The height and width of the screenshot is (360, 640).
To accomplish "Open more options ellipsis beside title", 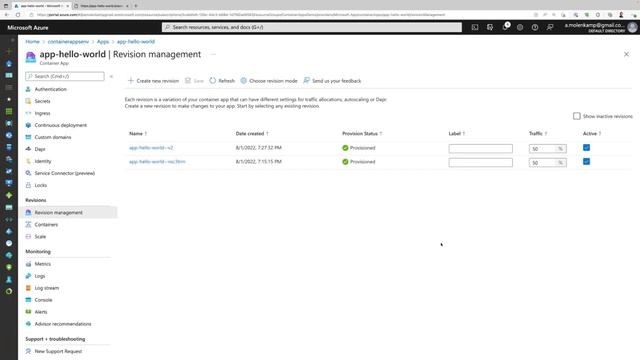I will 213,54.
